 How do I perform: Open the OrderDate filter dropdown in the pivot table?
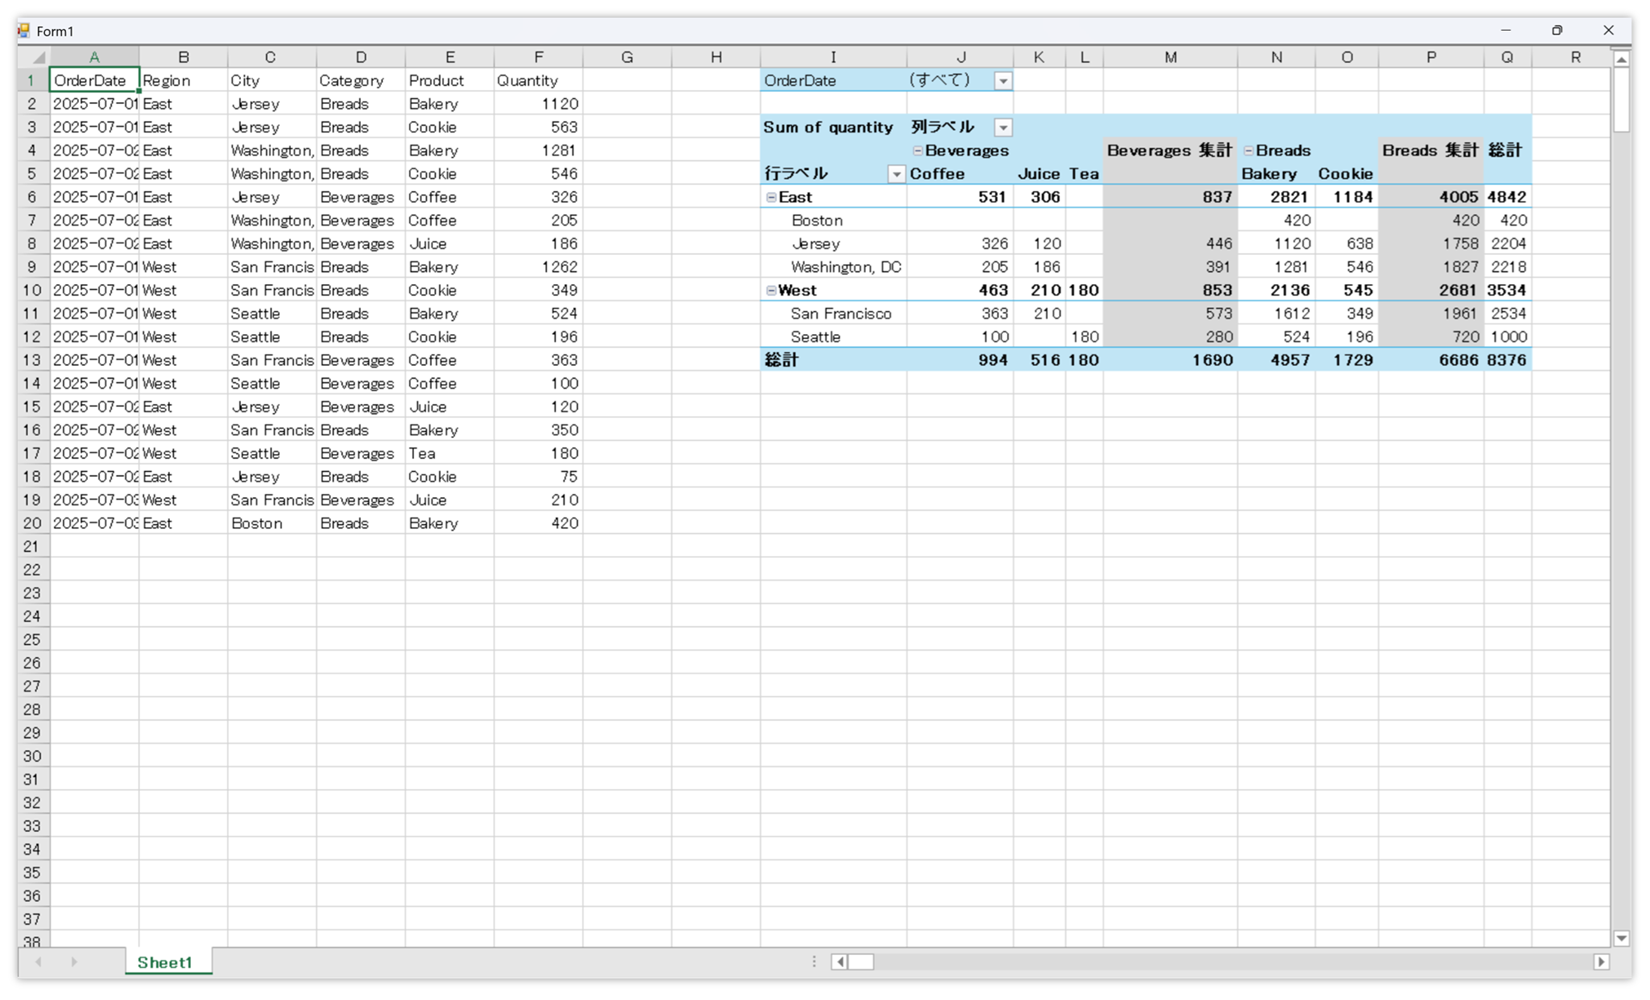pos(1003,81)
